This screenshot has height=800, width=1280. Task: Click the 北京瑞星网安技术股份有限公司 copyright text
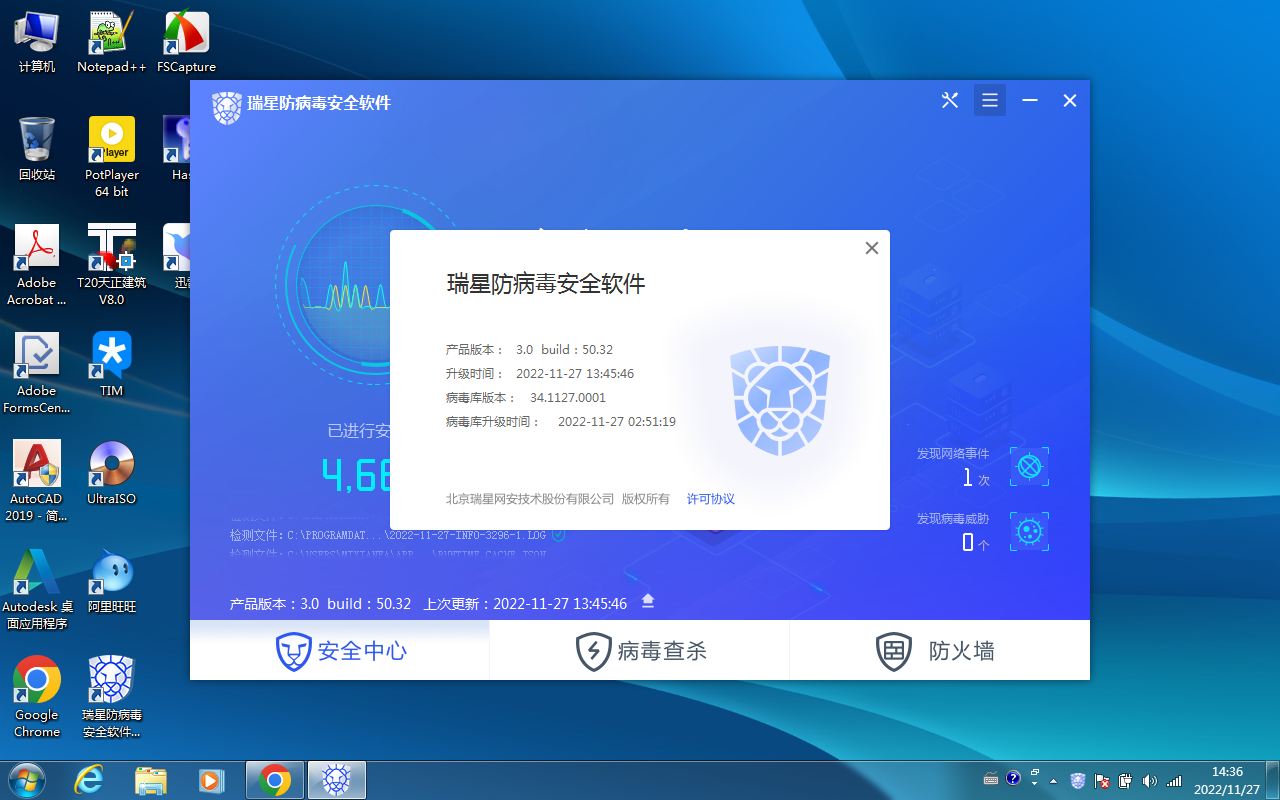coord(530,499)
